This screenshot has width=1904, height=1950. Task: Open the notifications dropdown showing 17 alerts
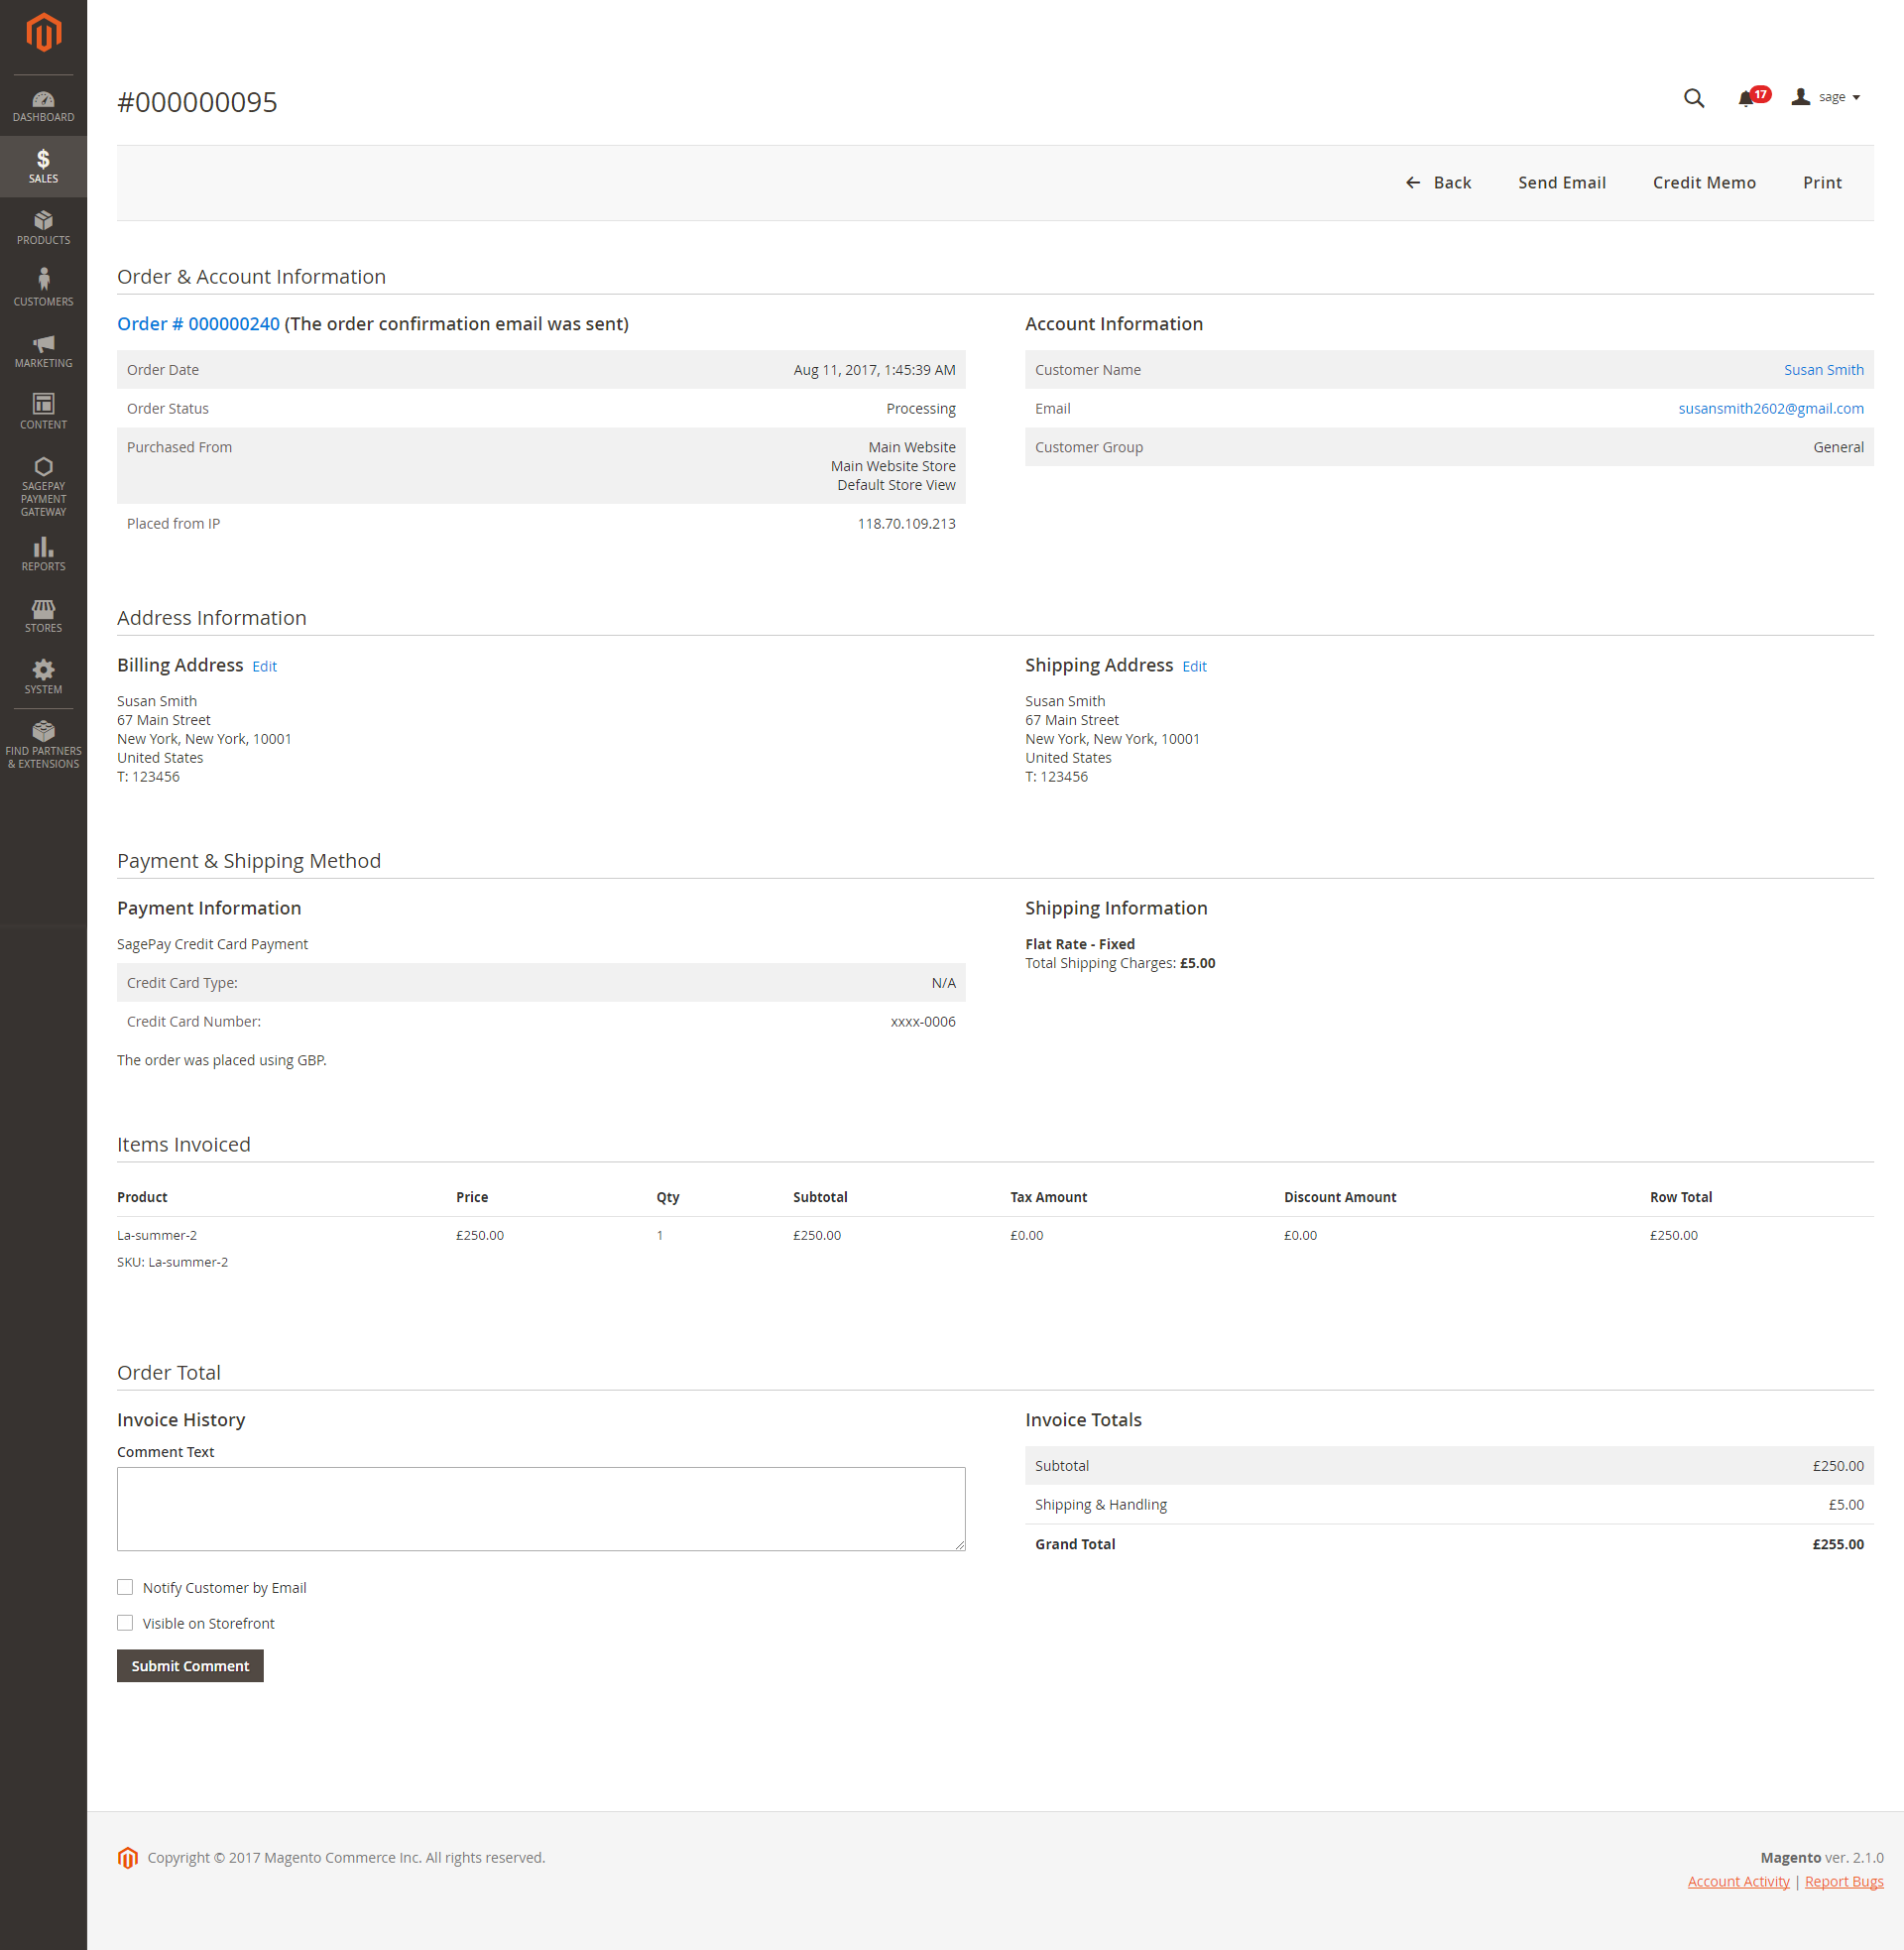click(1750, 97)
